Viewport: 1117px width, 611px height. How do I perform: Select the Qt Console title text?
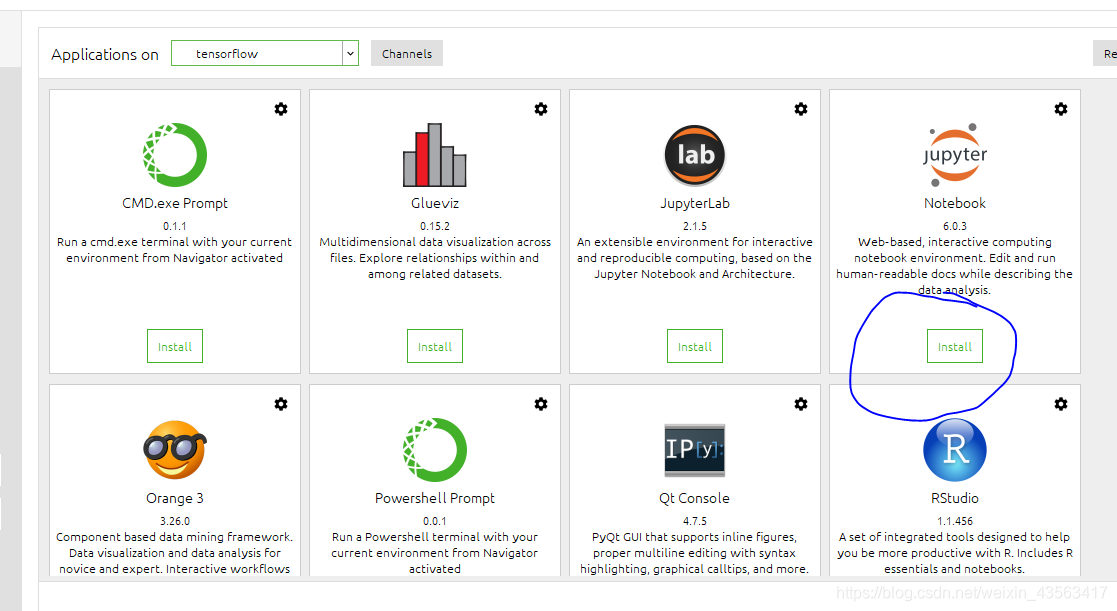point(695,498)
